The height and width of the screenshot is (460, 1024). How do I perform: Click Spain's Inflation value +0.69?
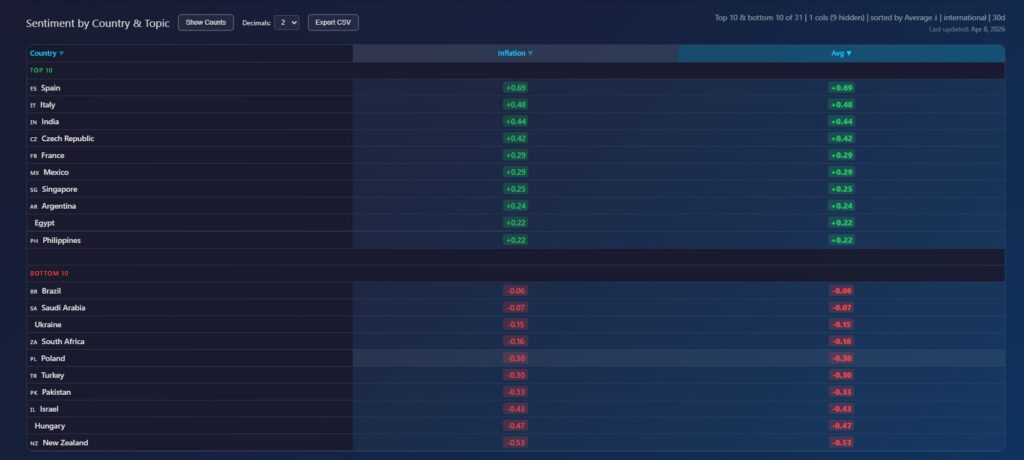515,88
